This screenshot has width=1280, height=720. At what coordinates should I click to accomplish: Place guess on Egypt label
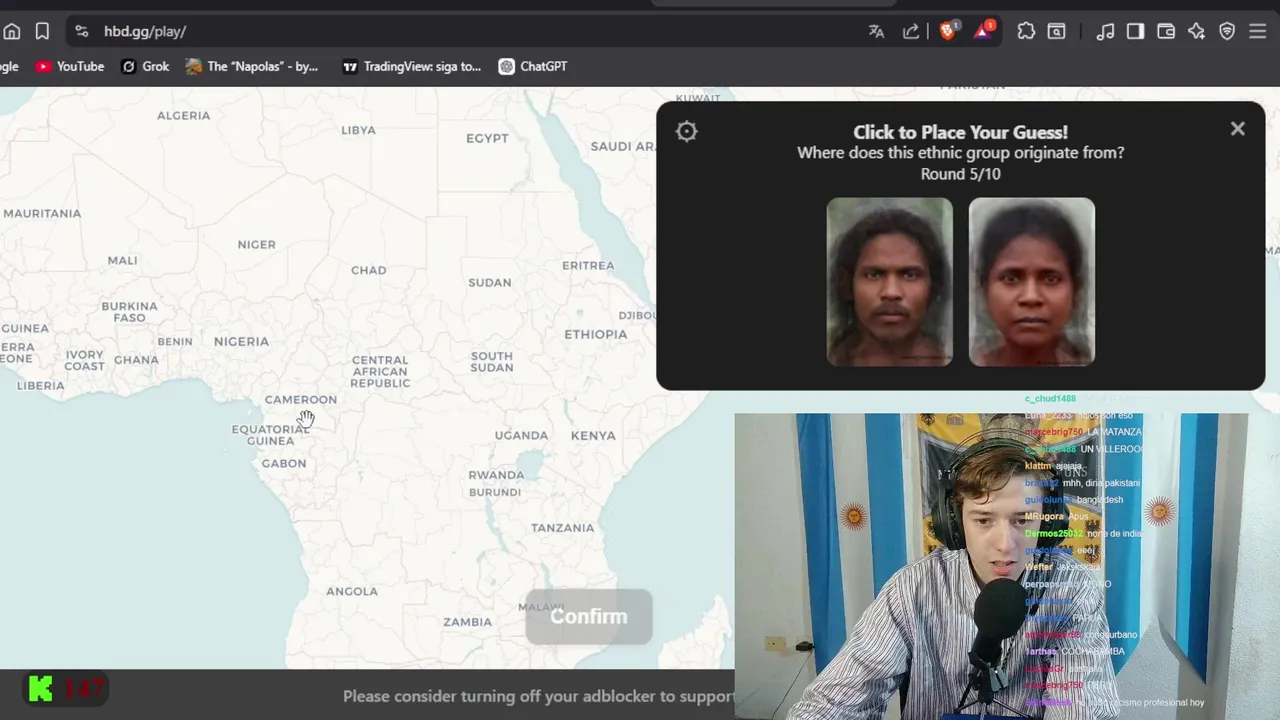[487, 138]
